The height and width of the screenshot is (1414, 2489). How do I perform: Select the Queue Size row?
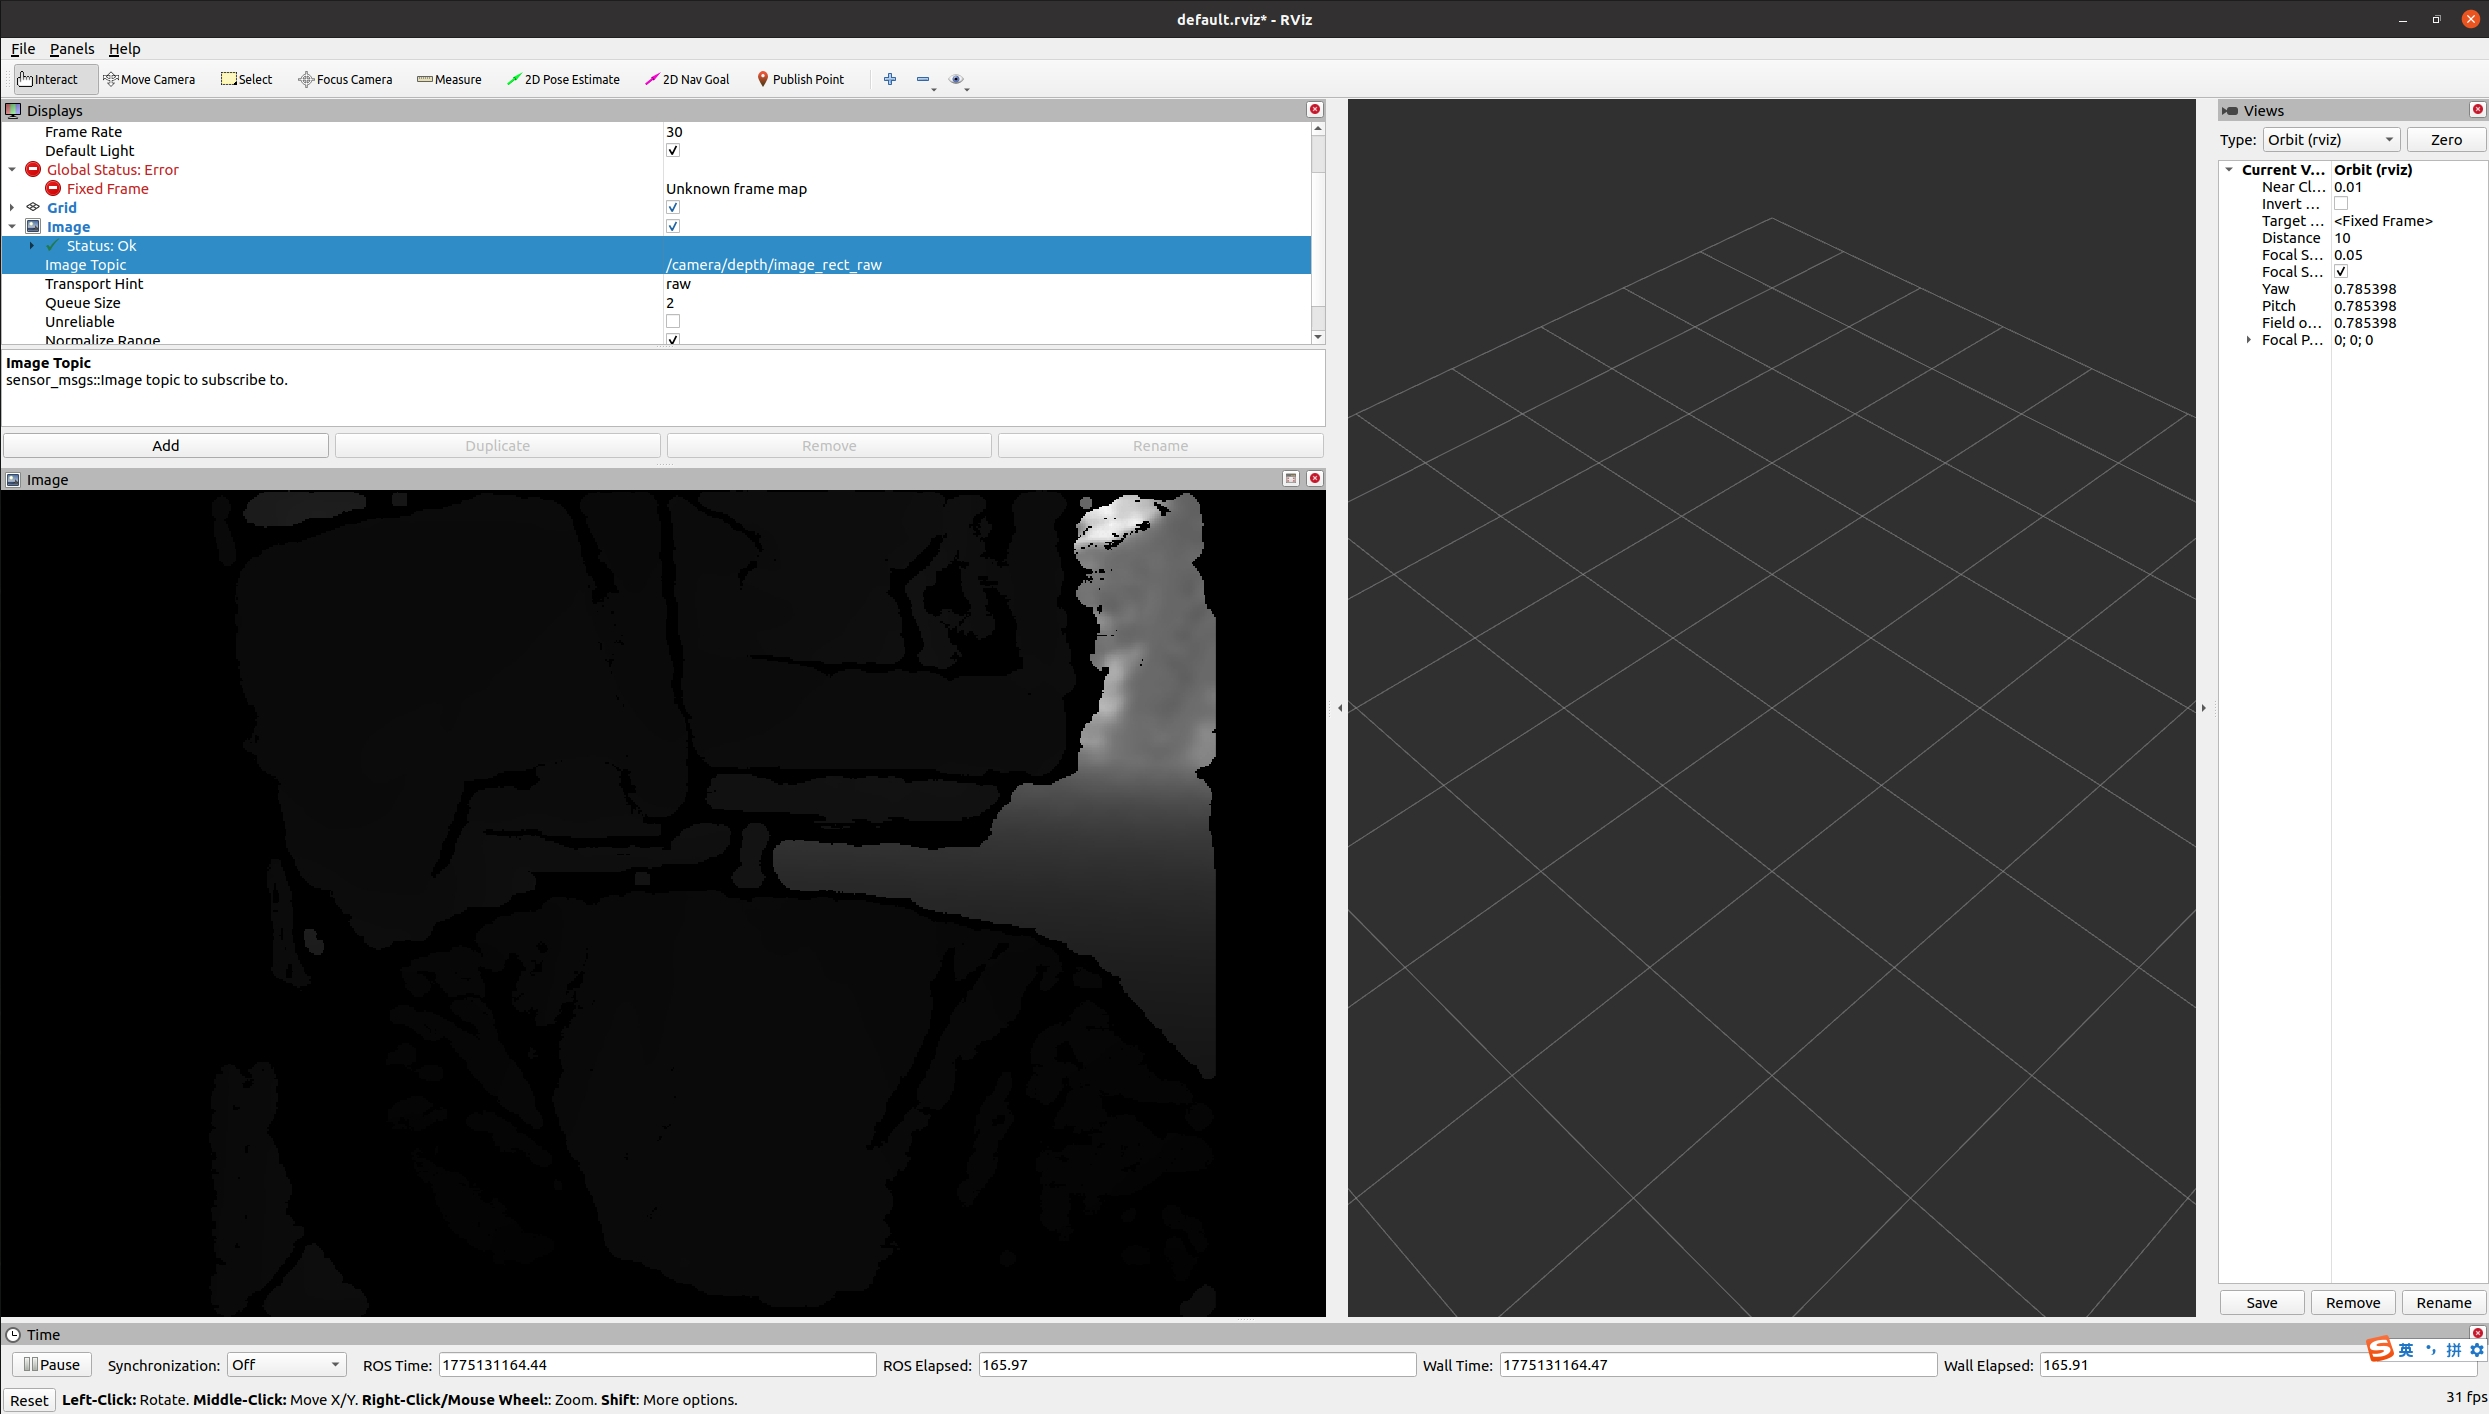pyautogui.click(x=656, y=302)
